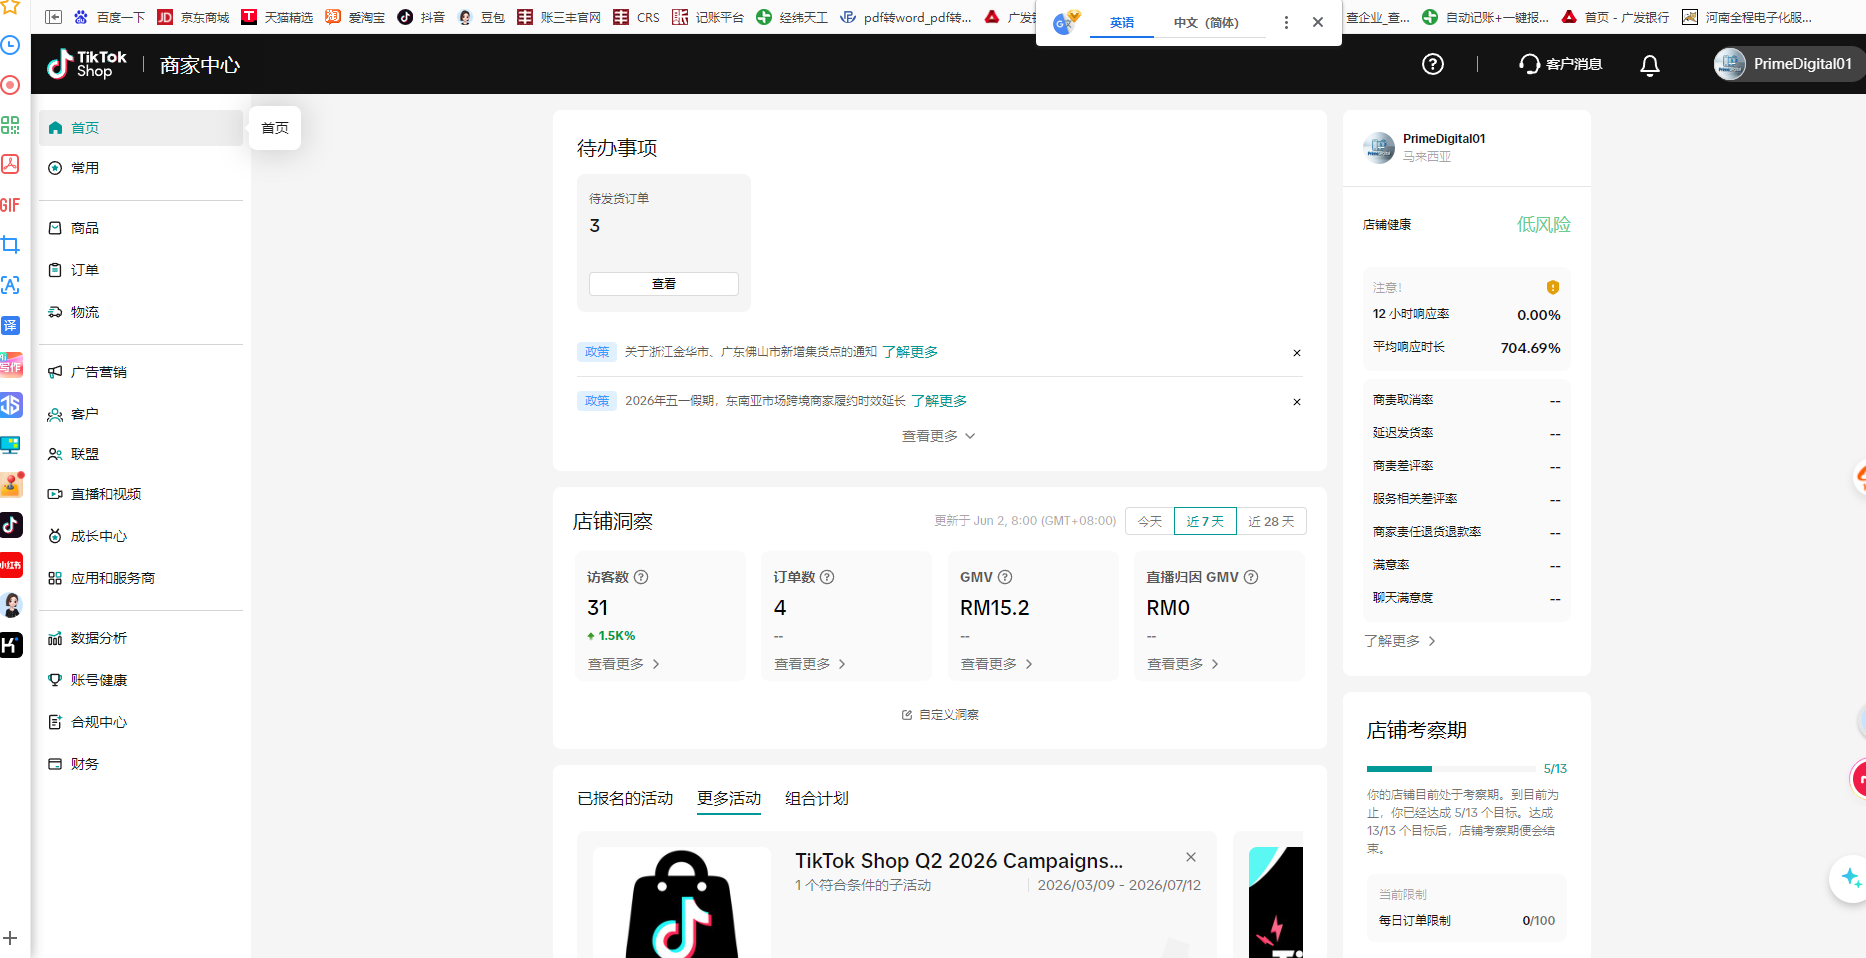Image resolution: width=1866 pixels, height=958 pixels.
Task: Open the notifications bell icon
Action: pos(1650,65)
